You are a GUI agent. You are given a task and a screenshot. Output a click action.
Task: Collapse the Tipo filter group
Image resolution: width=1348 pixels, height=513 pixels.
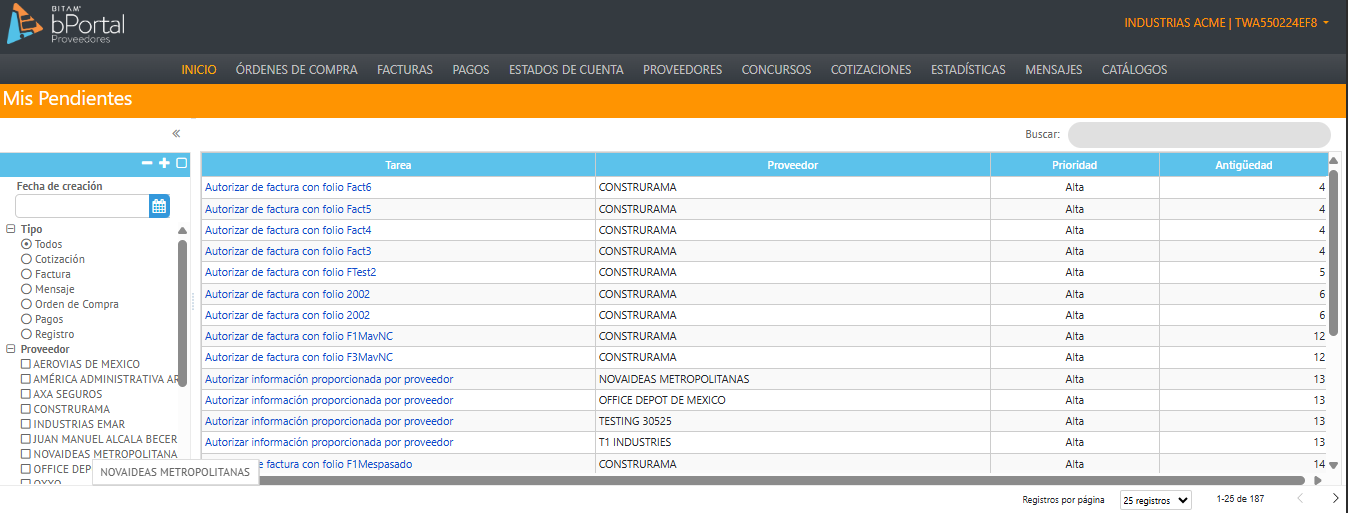coord(10,229)
